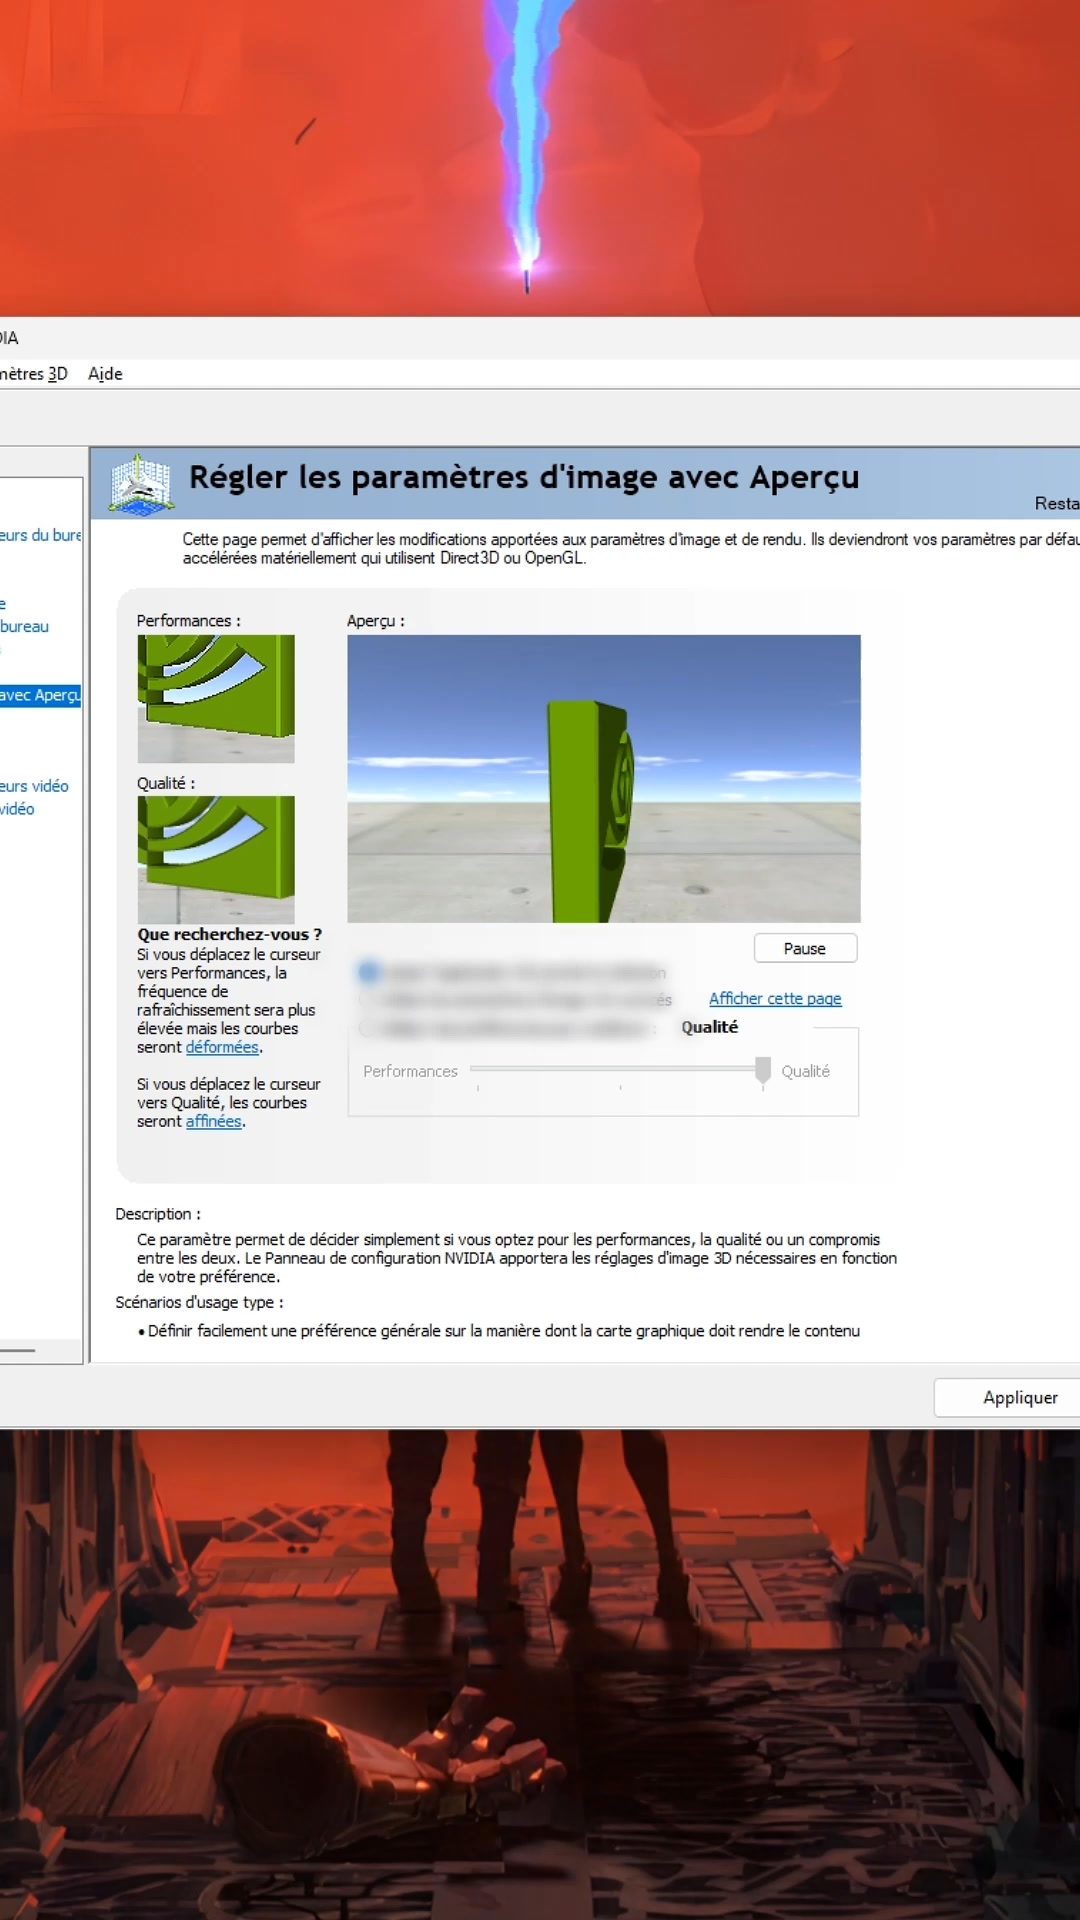This screenshot has height=1920, width=1080.
Task: Click the partially visible Restaurer link
Action: coord(1057,503)
